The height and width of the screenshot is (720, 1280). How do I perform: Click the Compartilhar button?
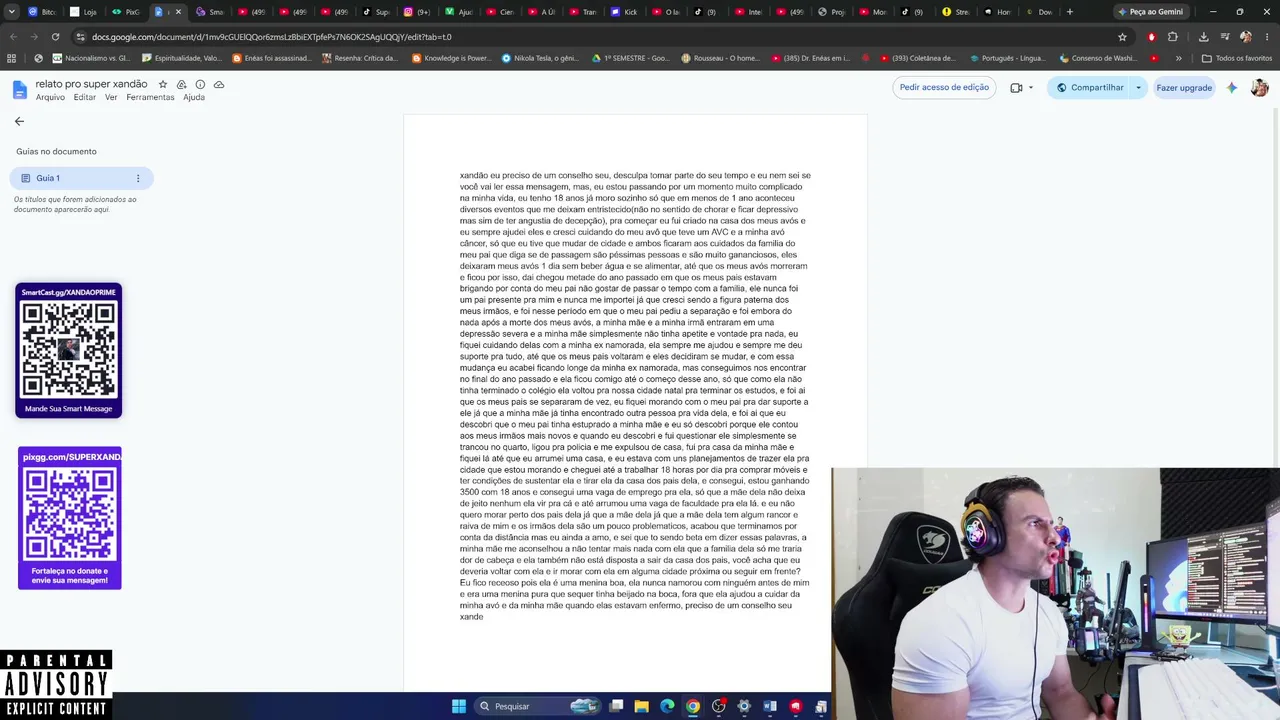click(x=1089, y=88)
